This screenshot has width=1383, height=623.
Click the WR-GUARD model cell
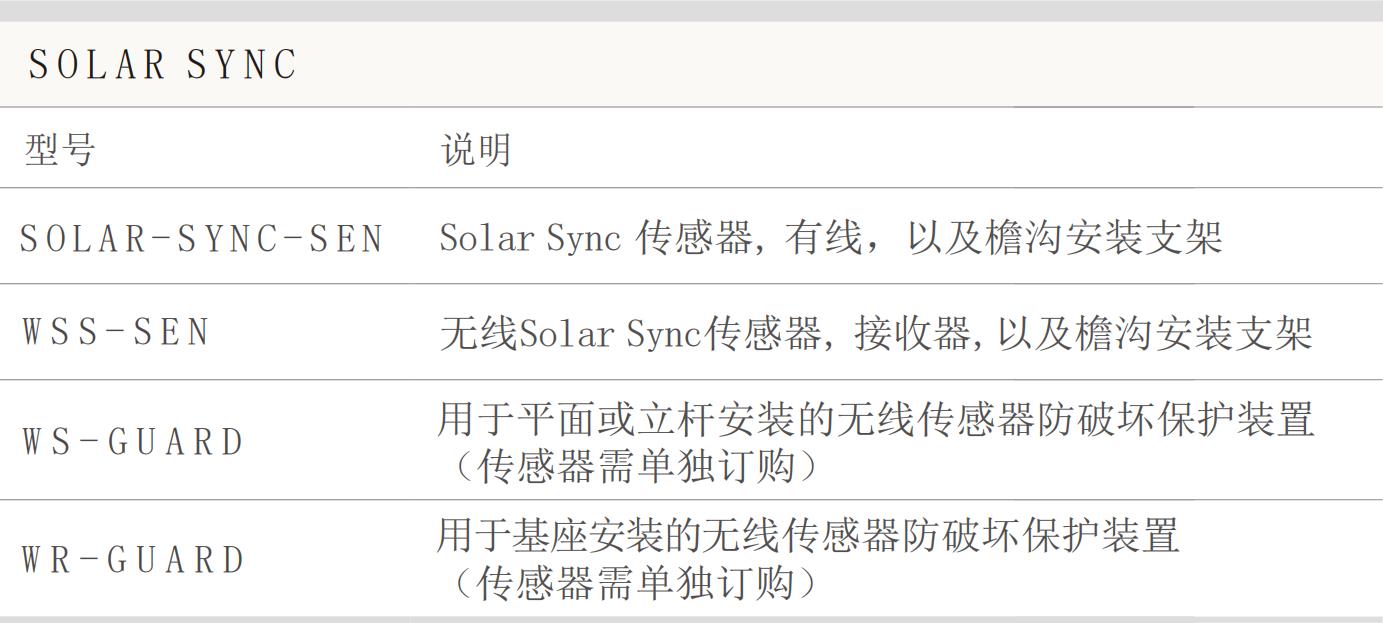pos(133,559)
